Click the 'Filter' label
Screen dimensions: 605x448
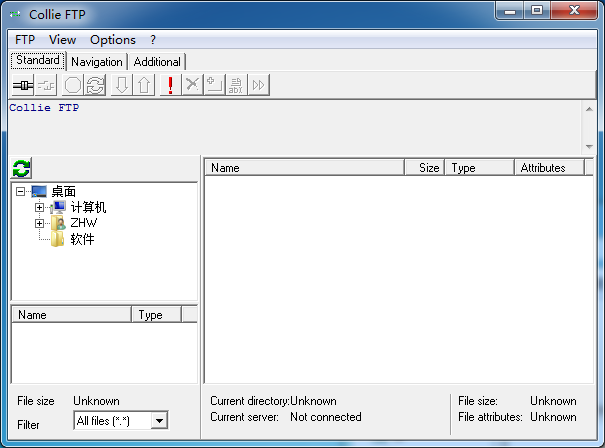(x=28, y=424)
